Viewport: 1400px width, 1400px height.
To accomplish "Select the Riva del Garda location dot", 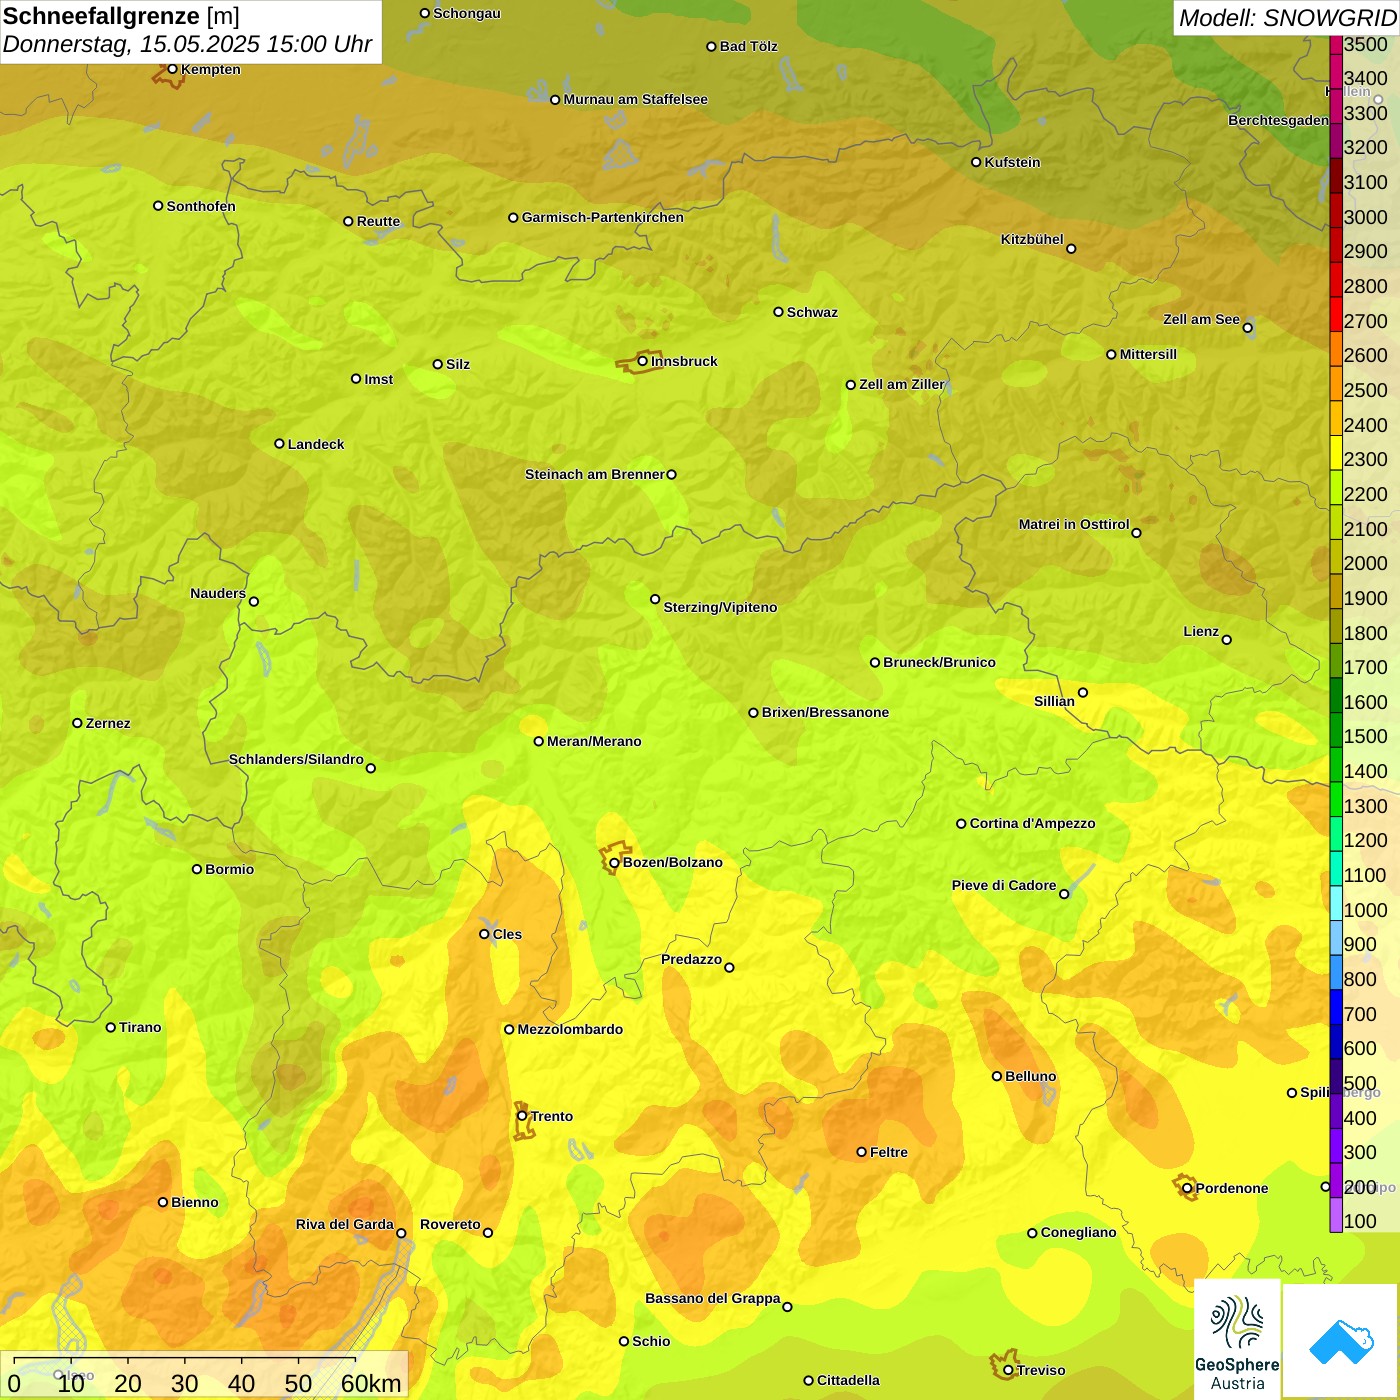I will [x=401, y=1233].
